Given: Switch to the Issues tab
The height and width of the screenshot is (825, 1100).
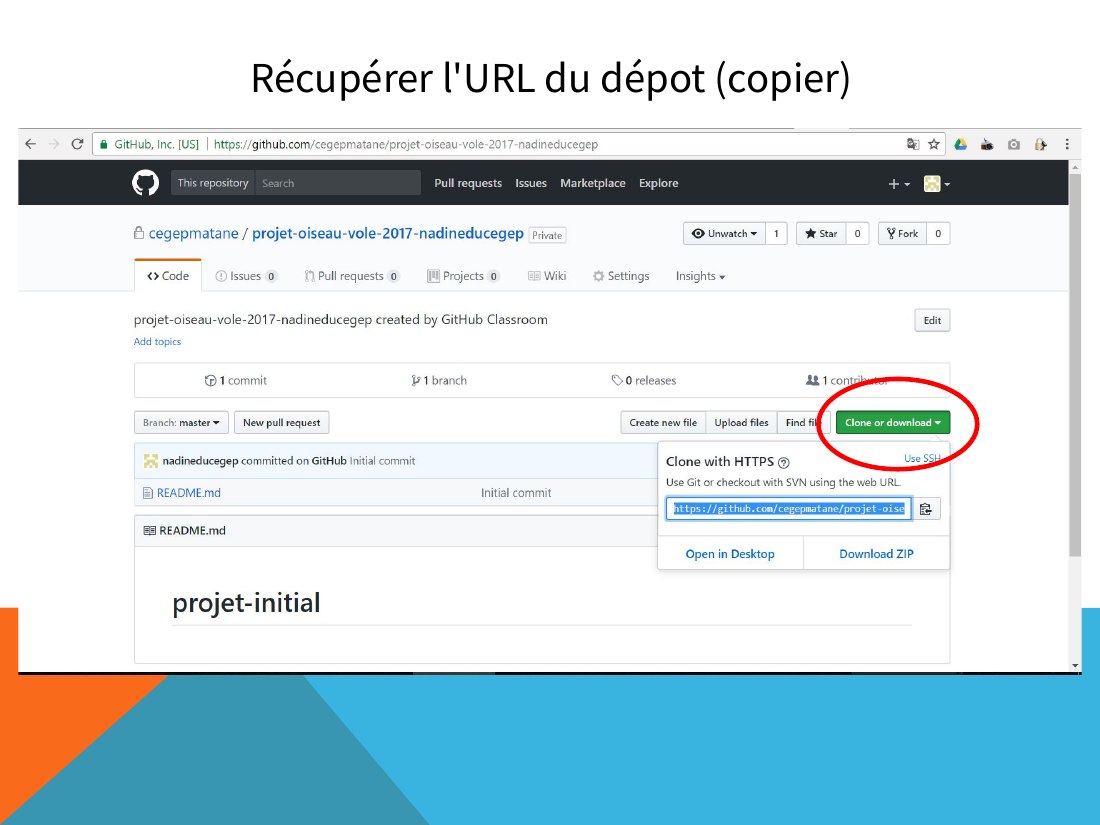Looking at the screenshot, I should click(246, 276).
